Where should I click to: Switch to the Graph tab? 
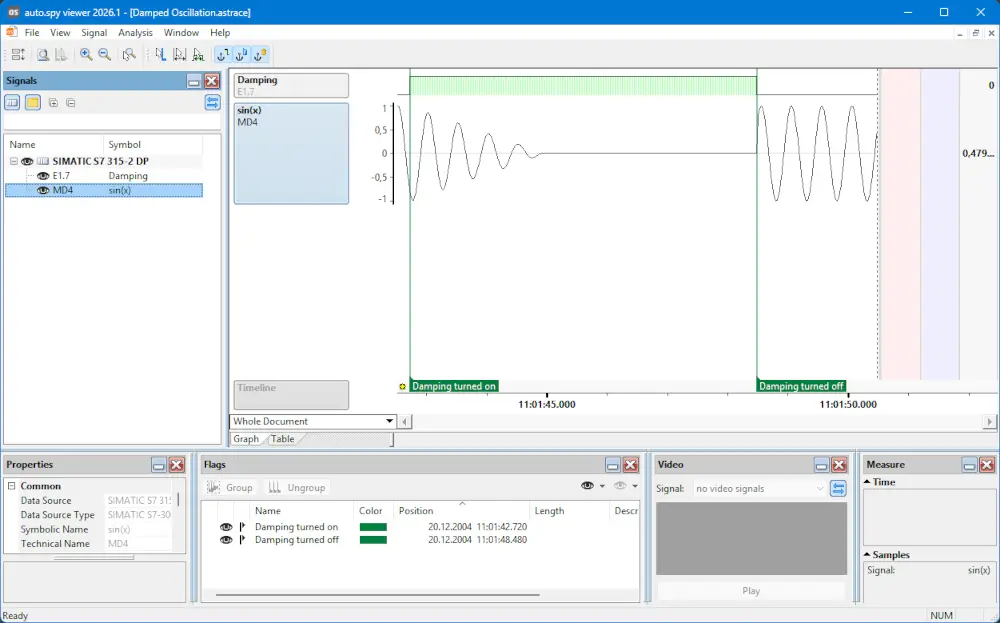coord(246,439)
